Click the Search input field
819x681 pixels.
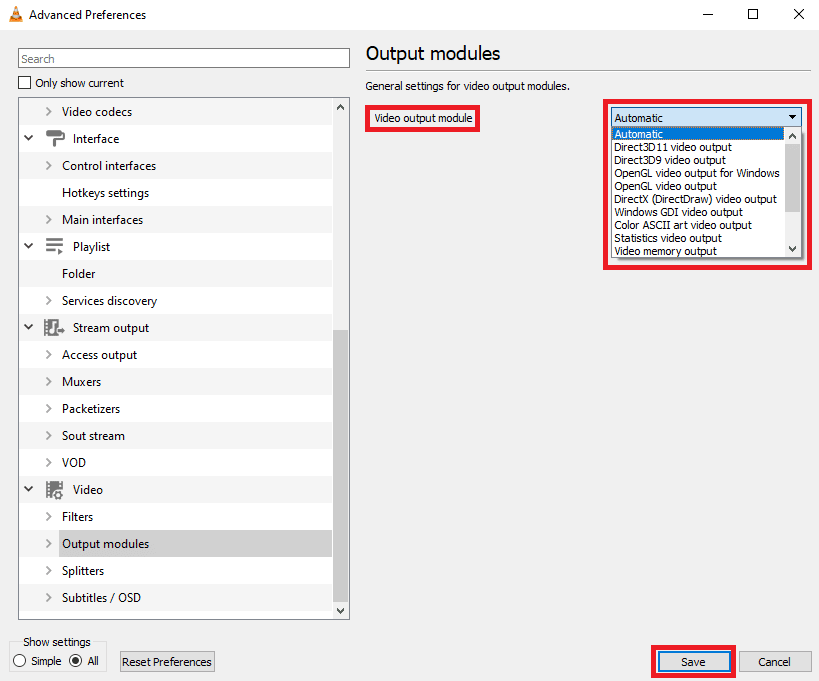click(184, 58)
